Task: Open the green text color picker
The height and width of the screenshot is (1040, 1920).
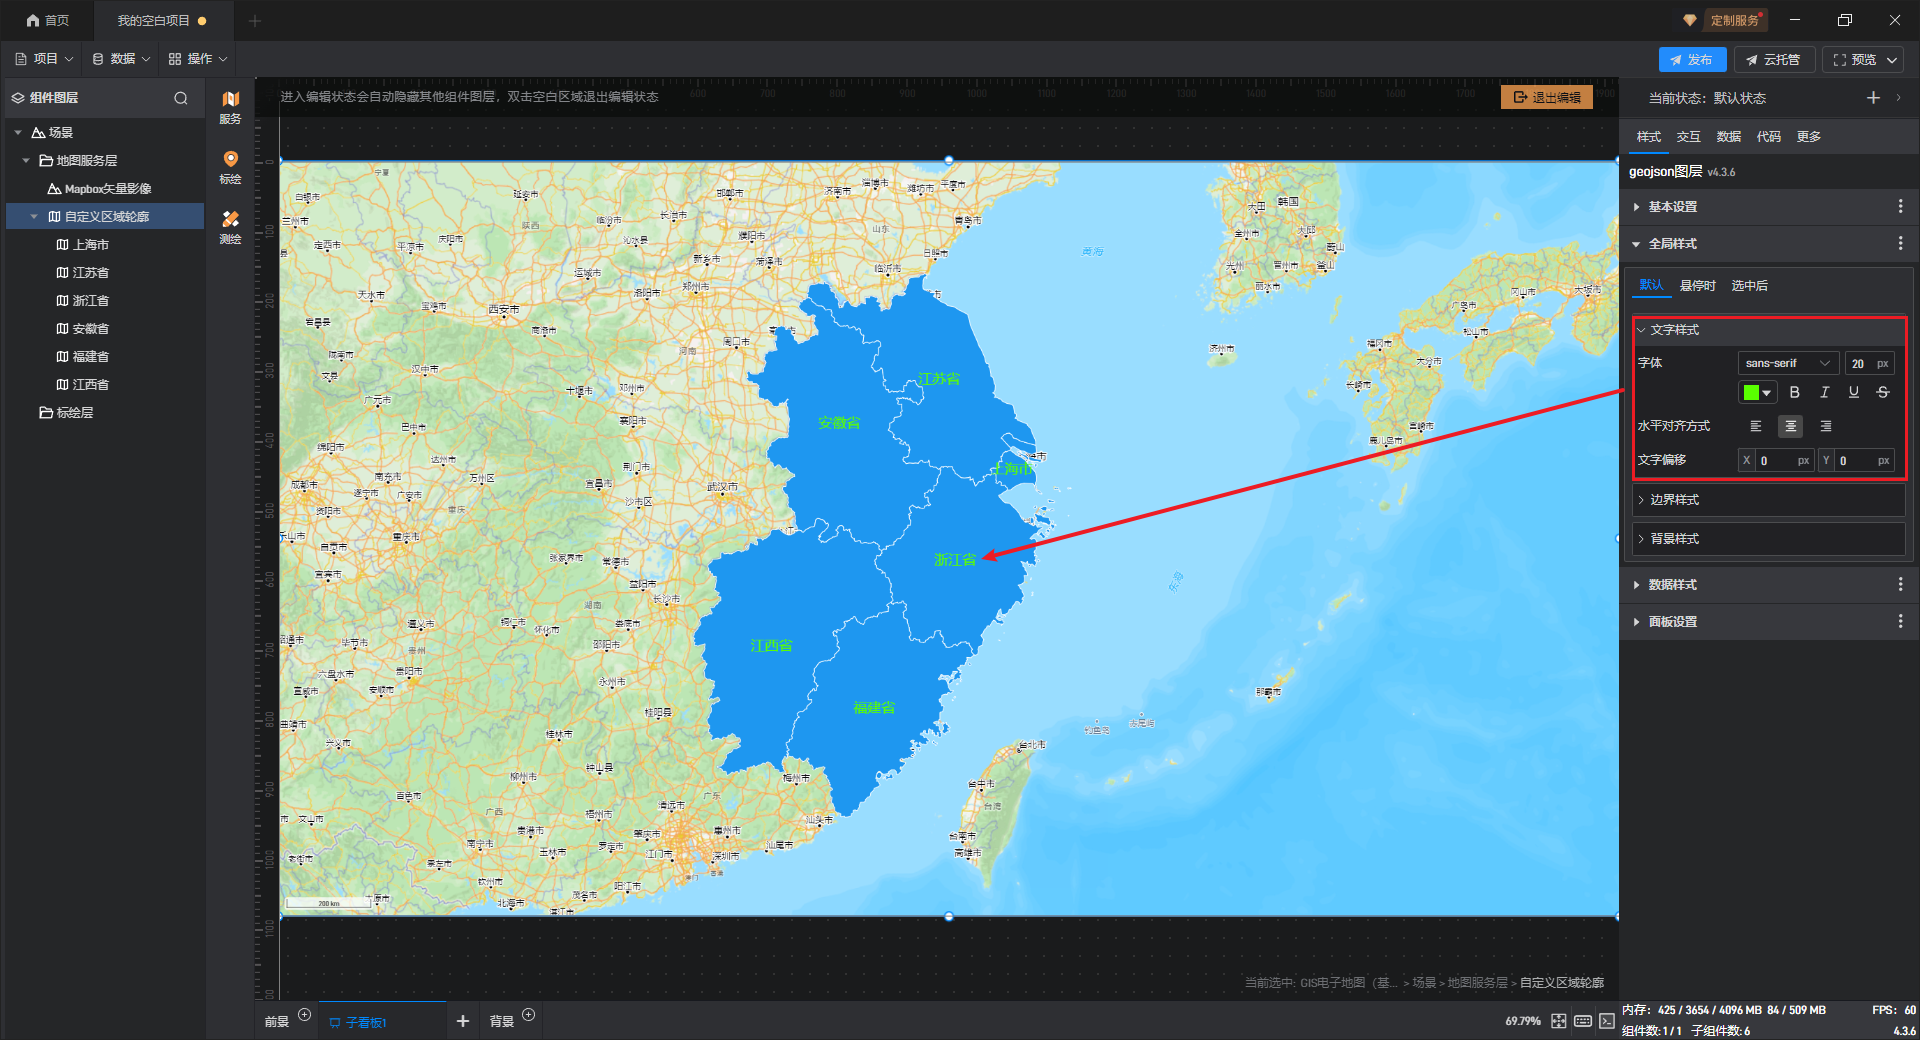Action: 1757,393
